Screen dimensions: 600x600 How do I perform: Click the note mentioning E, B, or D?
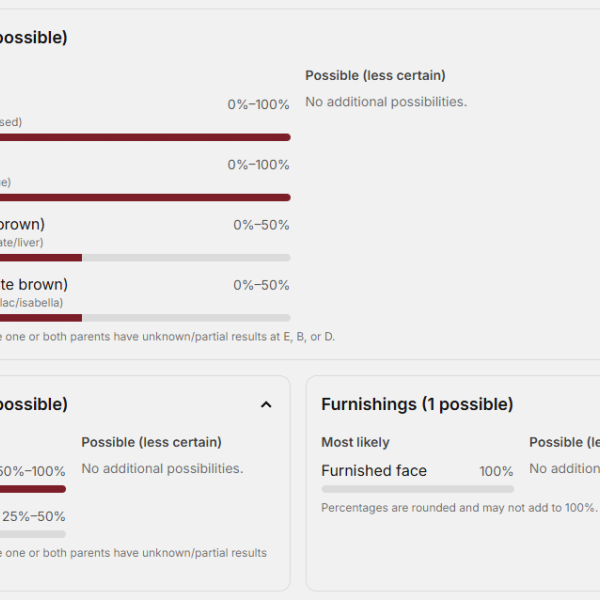click(x=167, y=337)
